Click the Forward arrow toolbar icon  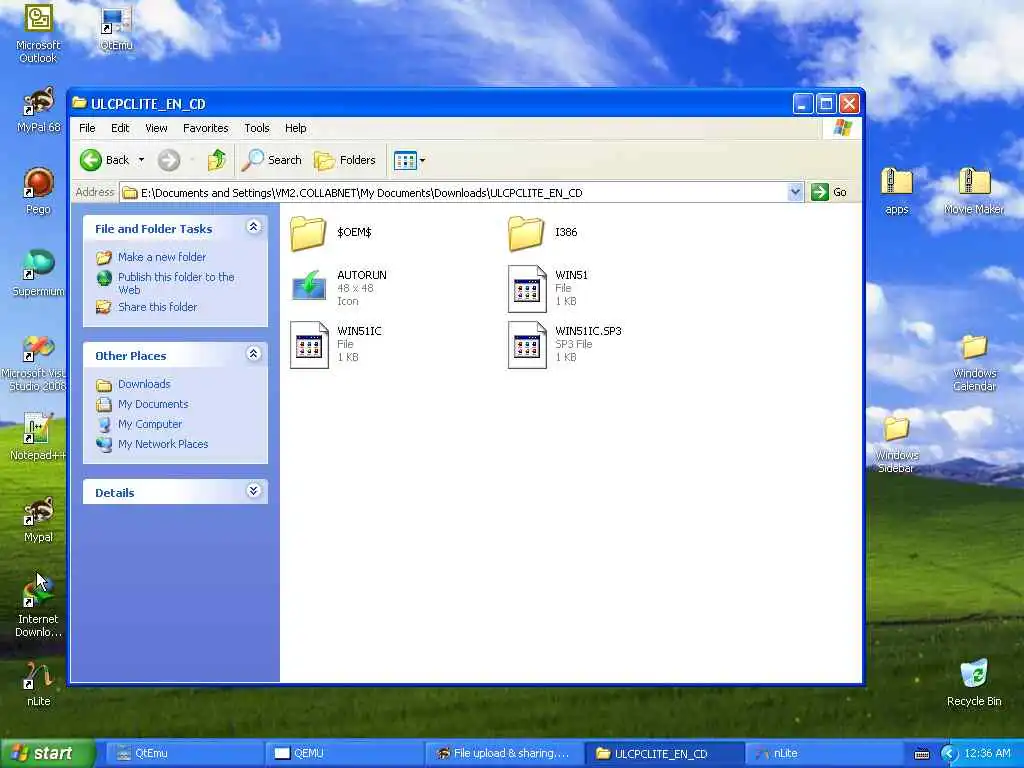point(168,160)
